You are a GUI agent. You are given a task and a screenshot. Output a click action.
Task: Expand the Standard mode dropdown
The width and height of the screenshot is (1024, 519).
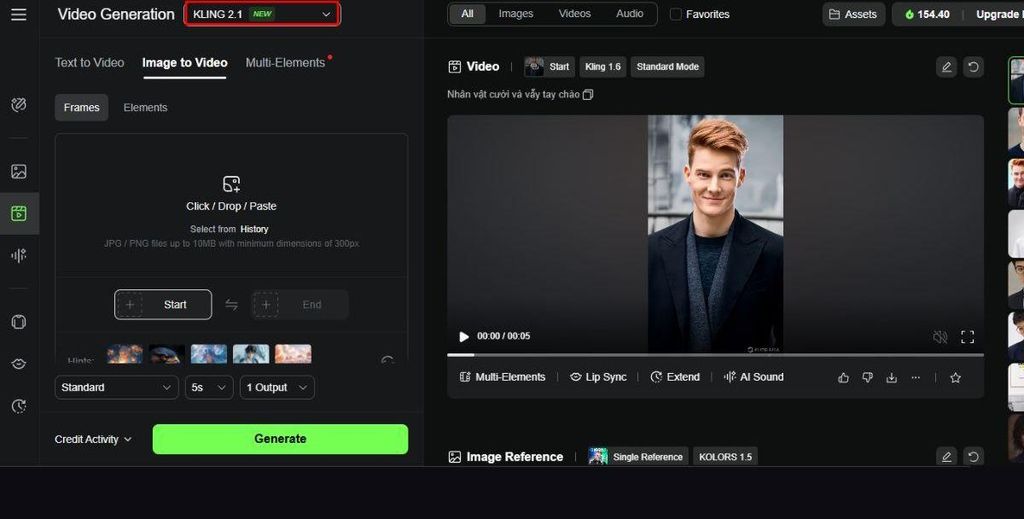click(117, 387)
